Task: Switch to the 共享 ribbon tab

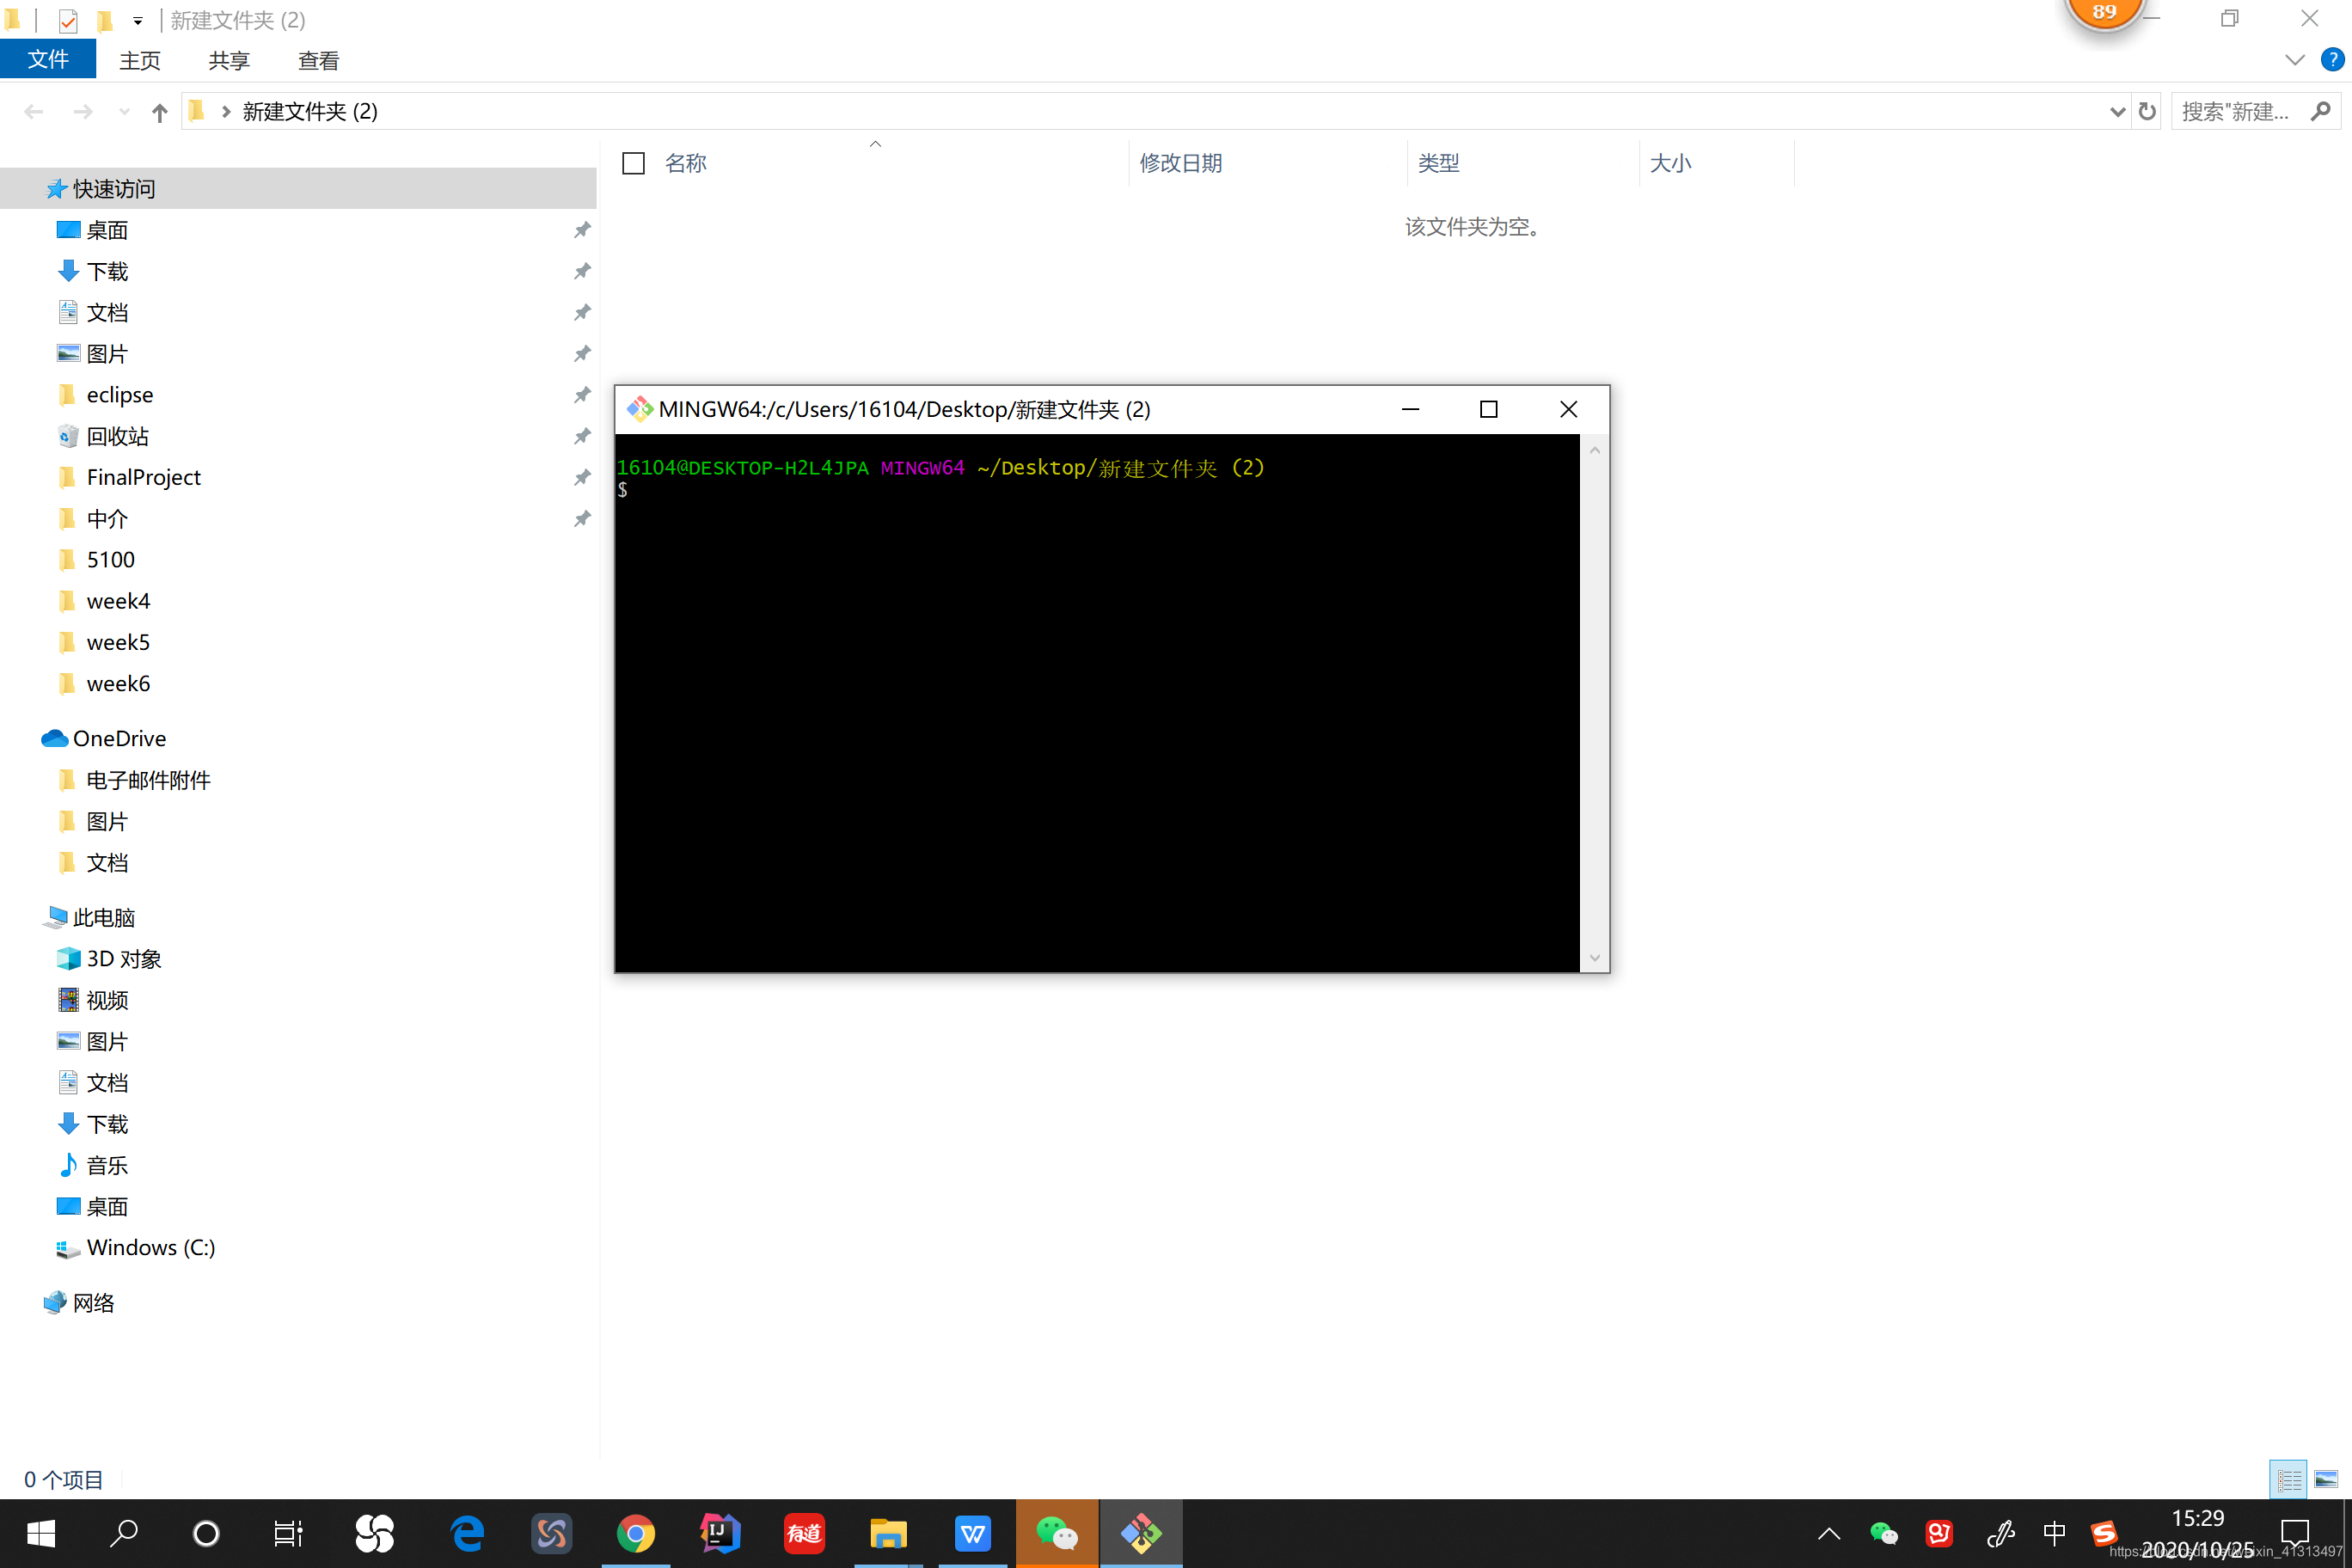Action: point(229,61)
